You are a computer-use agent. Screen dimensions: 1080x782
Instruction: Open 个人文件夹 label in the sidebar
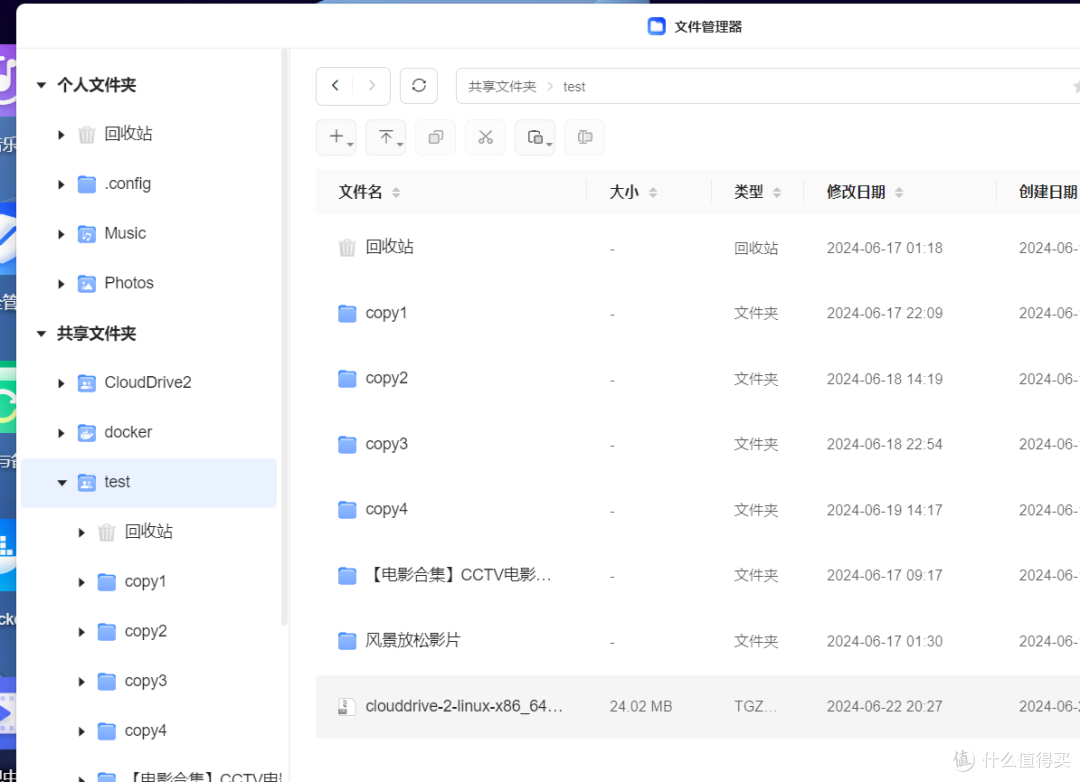tap(96, 85)
